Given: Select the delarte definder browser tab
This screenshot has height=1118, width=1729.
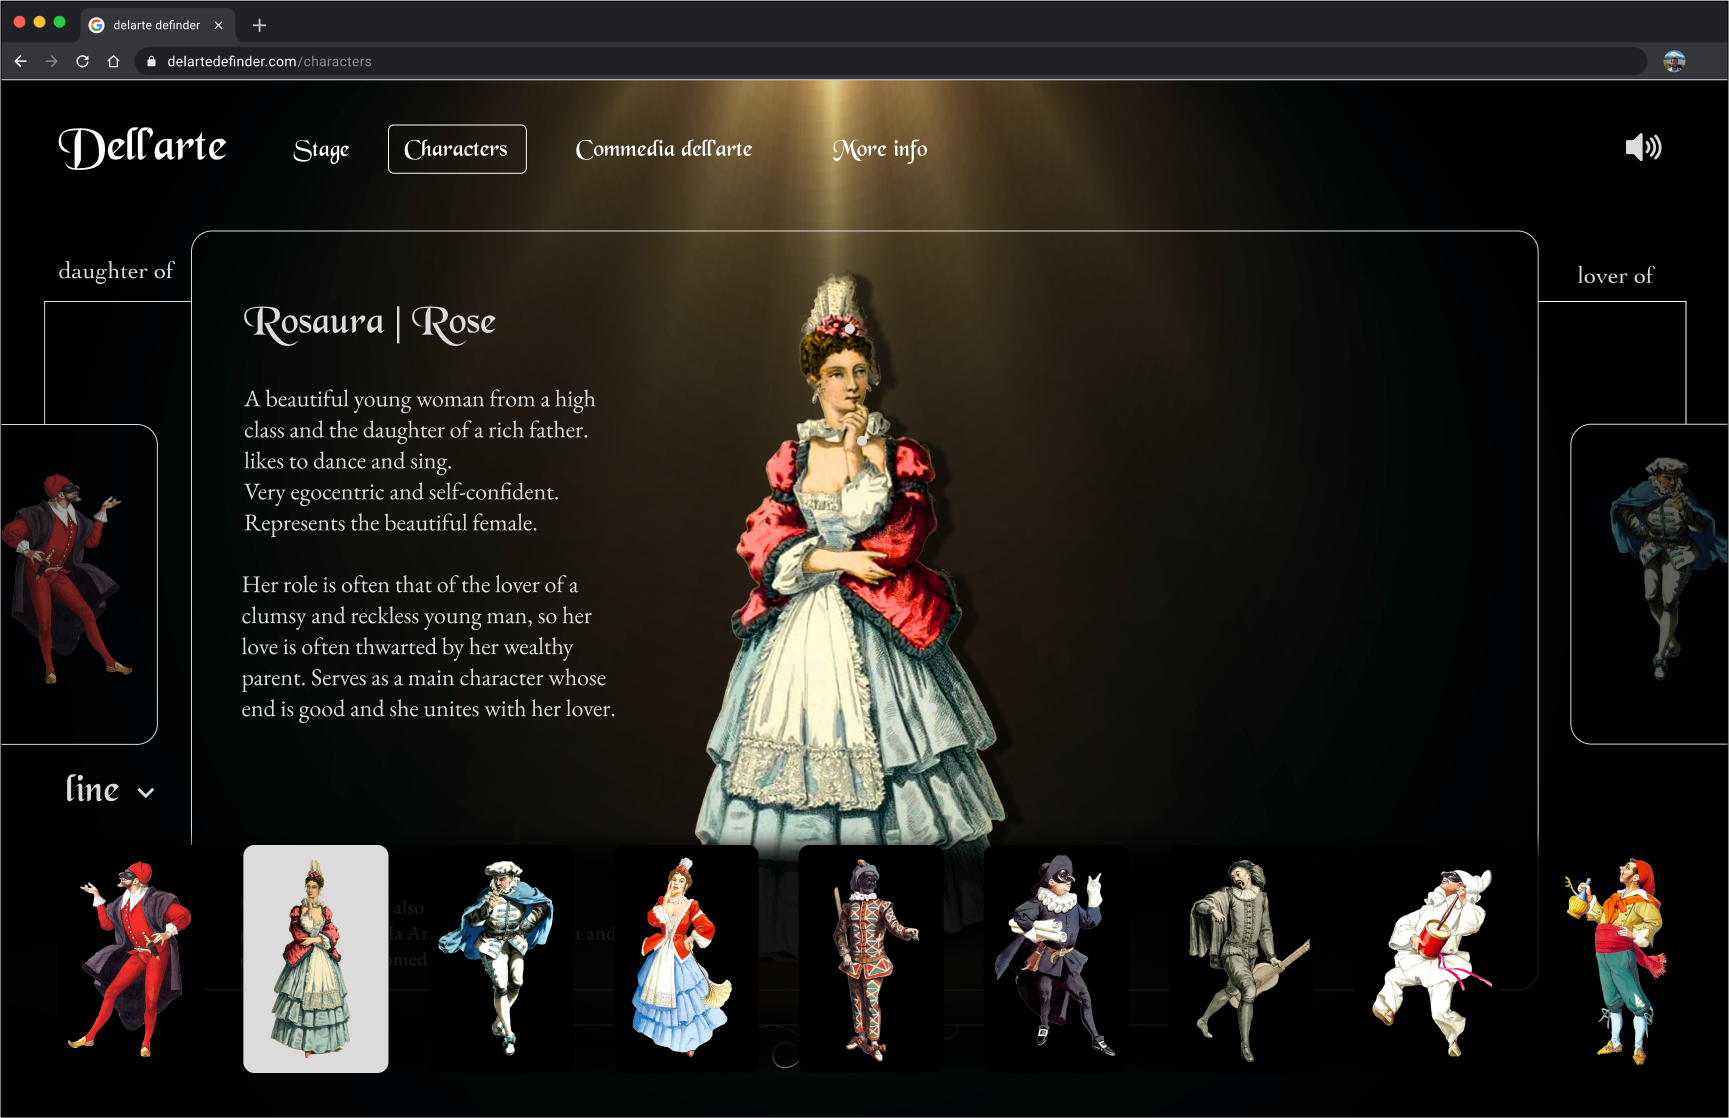Looking at the screenshot, I should click(158, 25).
